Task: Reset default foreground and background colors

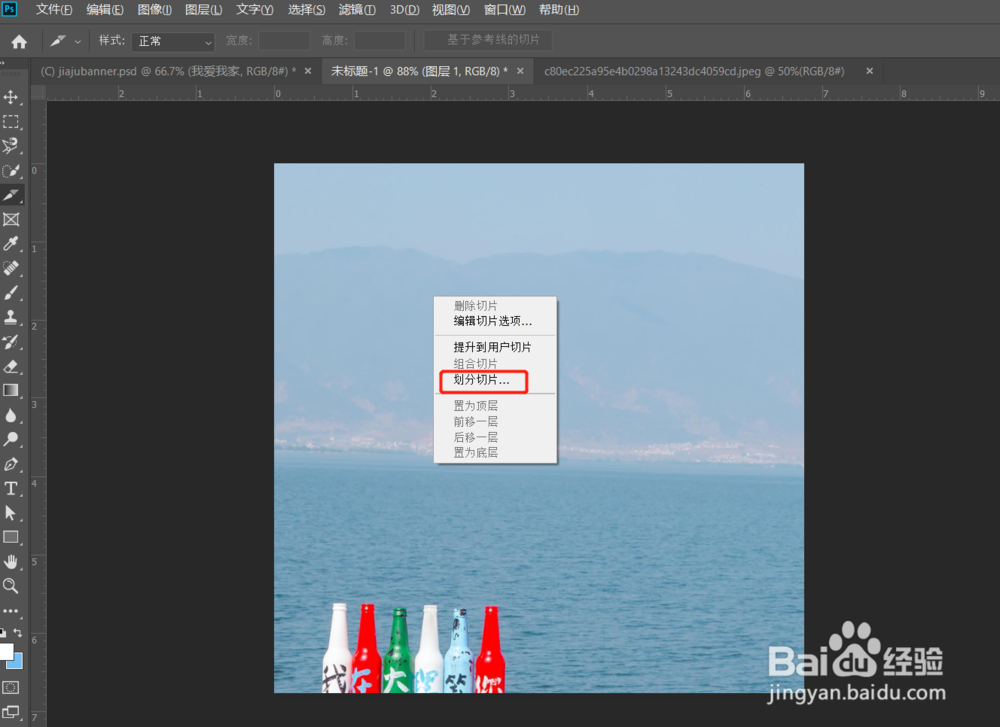Action: pos(3,631)
